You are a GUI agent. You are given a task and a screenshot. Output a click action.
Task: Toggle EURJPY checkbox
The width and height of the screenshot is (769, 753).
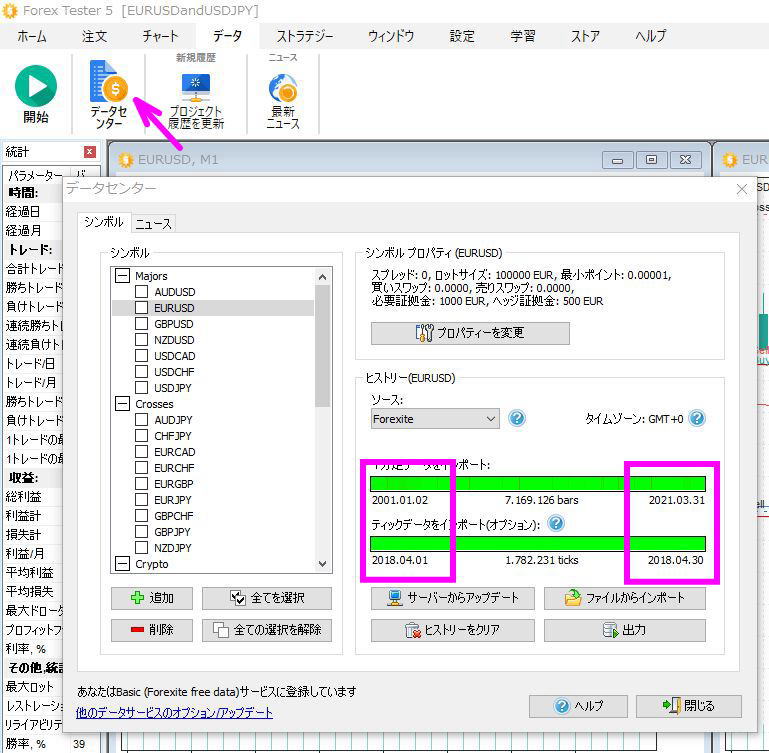pos(142,500)
